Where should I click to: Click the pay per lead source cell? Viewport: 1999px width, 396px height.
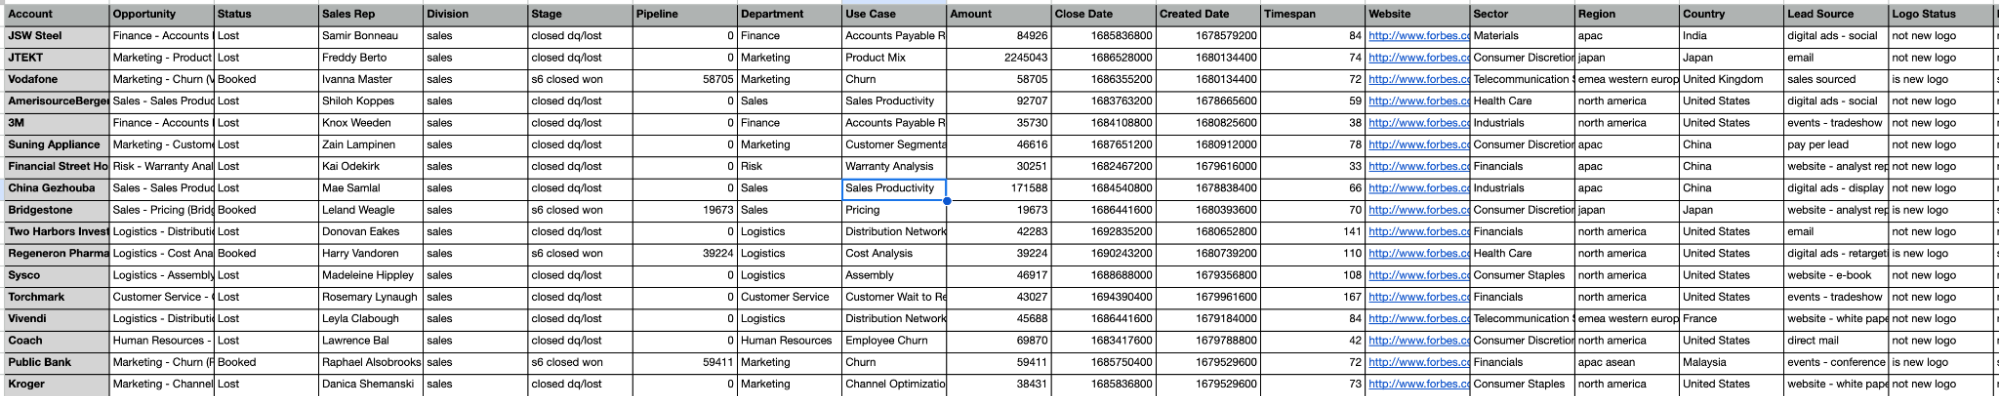tap(1836, 145)
